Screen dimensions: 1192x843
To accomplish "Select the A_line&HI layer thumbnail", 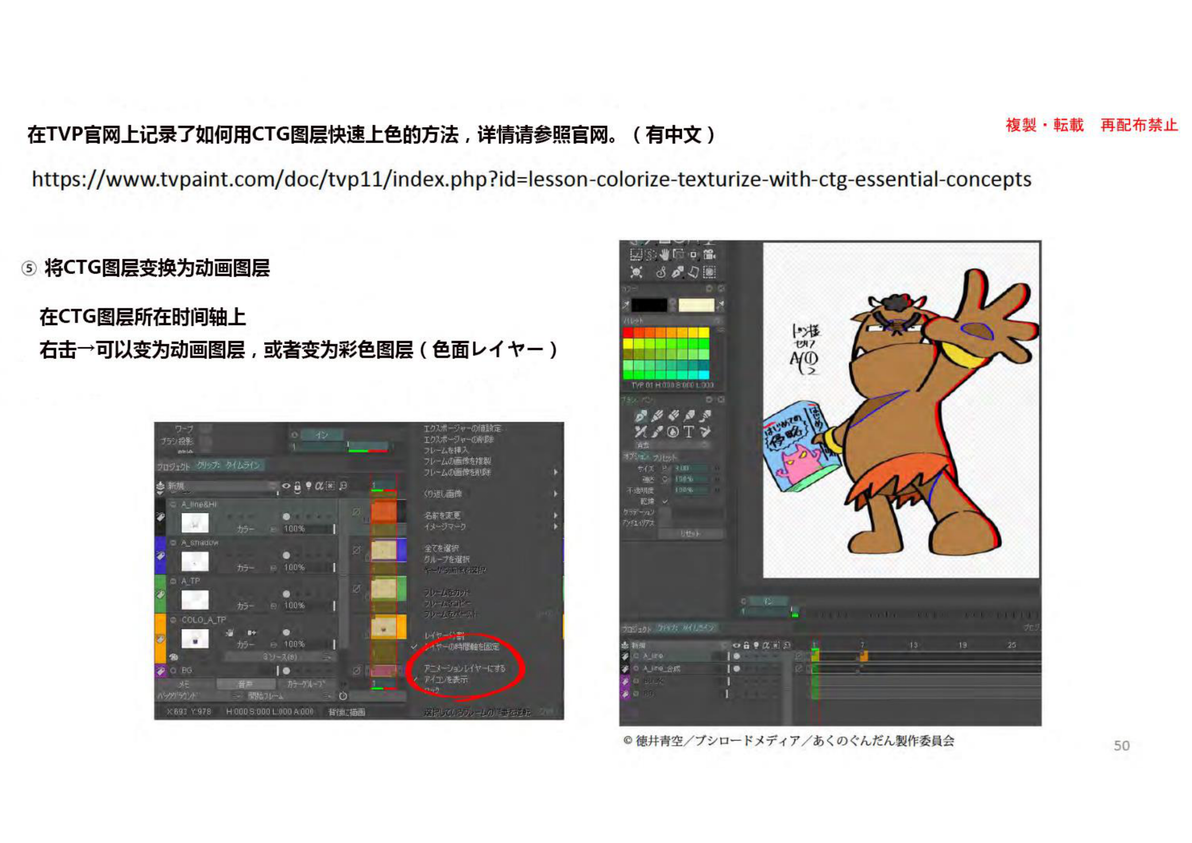I will point(195,523).
